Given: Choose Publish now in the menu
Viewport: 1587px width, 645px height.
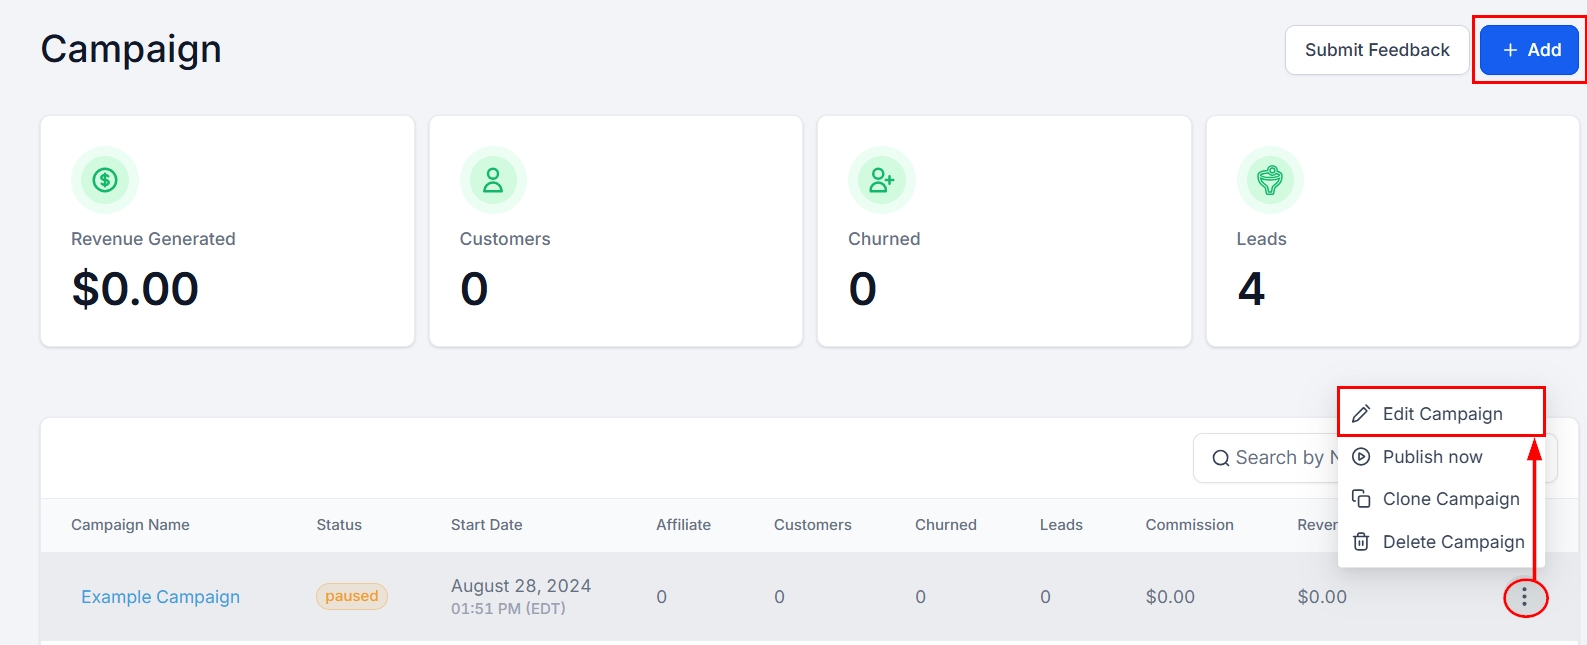Looking at the screenshot, I should pos(1432,457).
